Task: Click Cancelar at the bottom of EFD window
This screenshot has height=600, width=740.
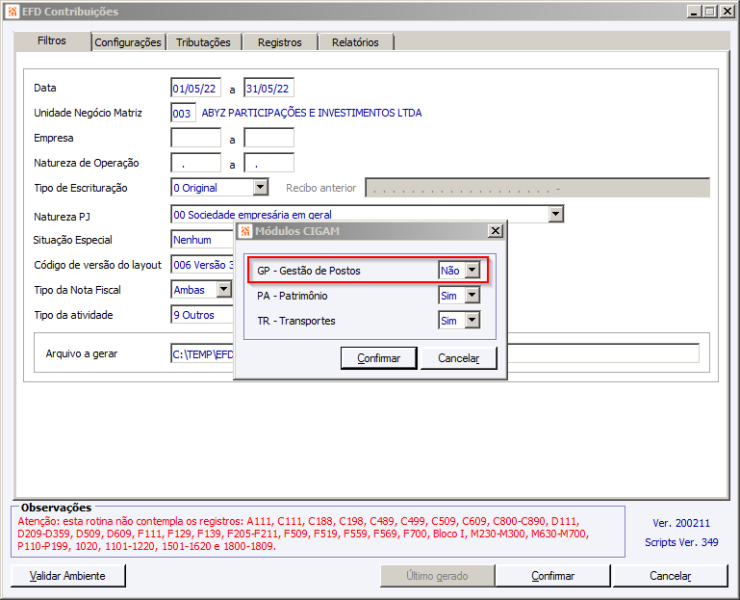Action: coord(670,576)
